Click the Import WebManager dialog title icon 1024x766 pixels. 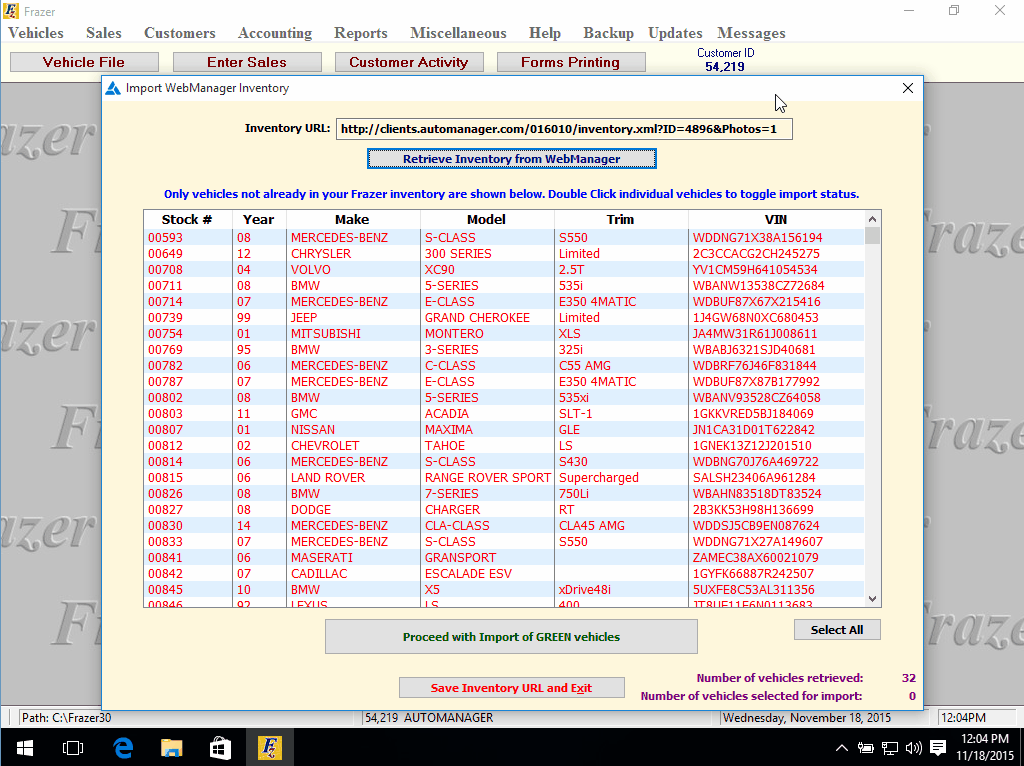tap(113, 88)
